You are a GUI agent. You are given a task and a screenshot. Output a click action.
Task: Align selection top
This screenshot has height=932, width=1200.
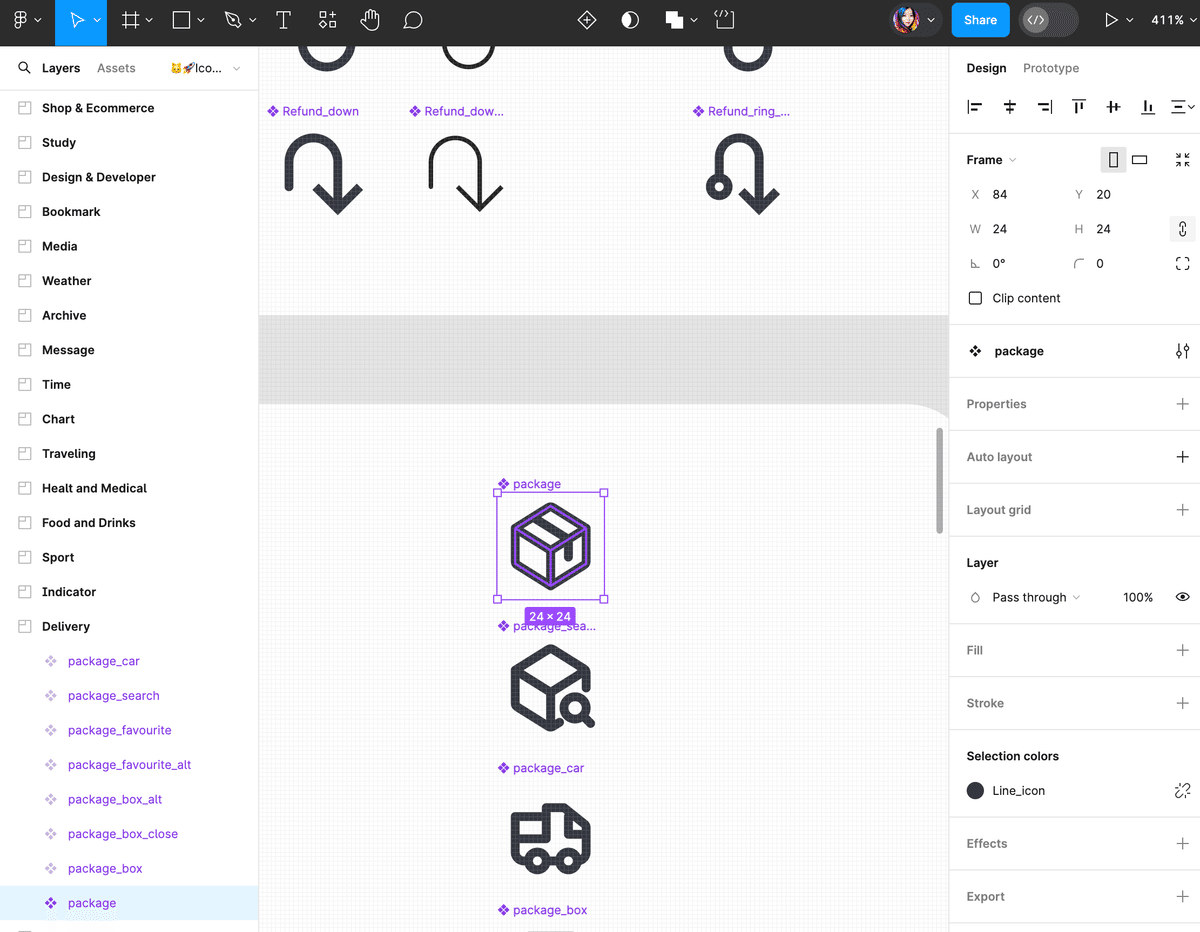coord(1079,107)
